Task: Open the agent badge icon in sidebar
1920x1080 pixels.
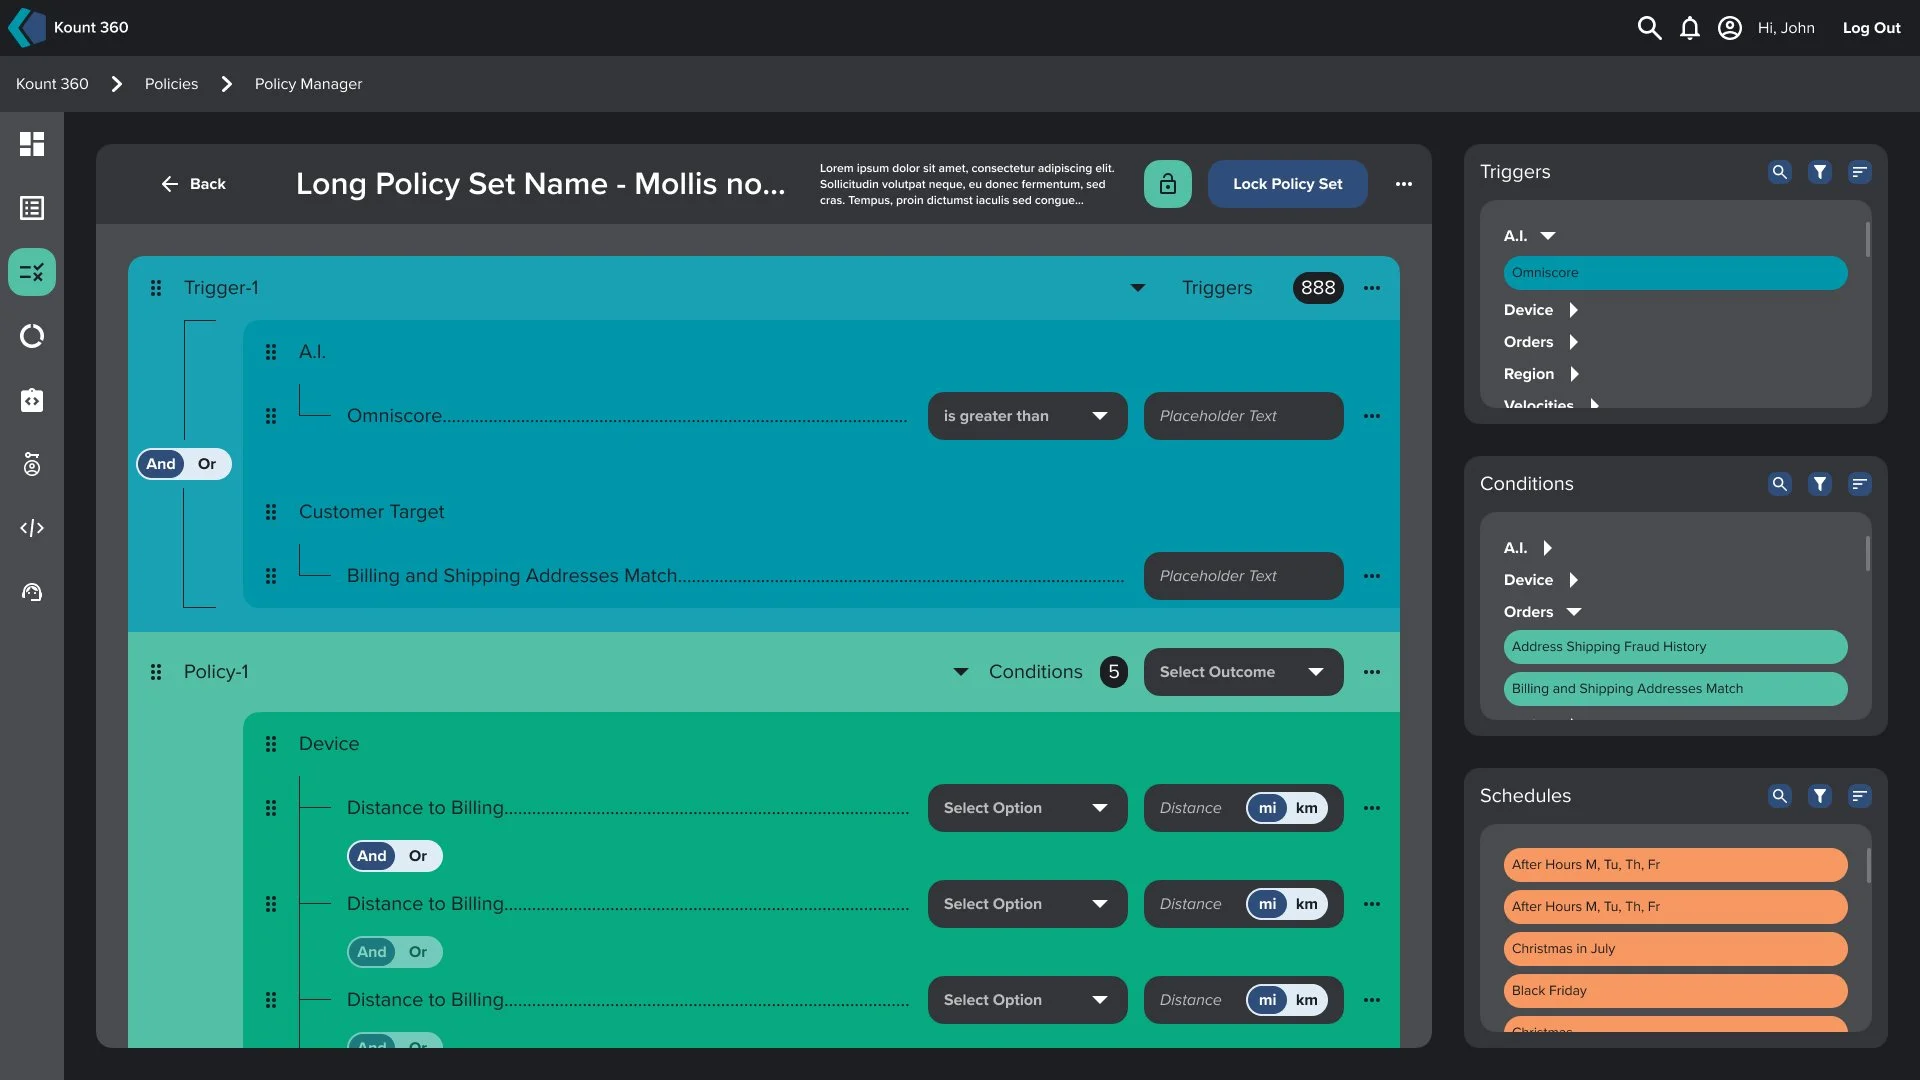Action: [x=32, y=464]
